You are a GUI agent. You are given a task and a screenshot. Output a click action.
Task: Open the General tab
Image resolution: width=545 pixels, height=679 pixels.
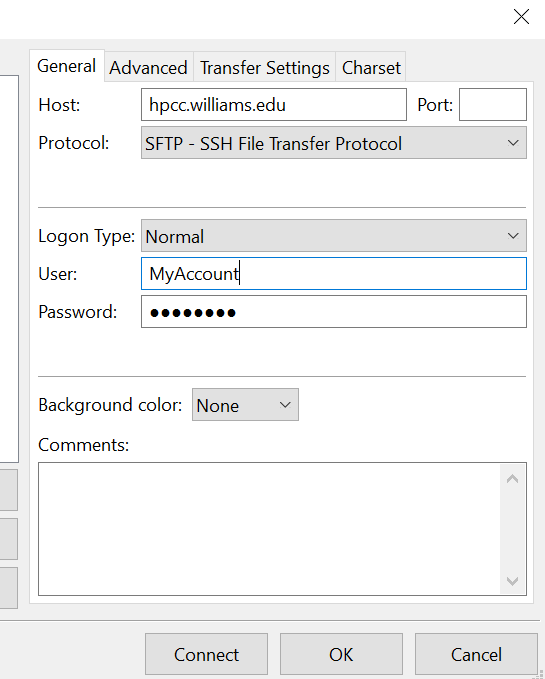coord(67,66)
